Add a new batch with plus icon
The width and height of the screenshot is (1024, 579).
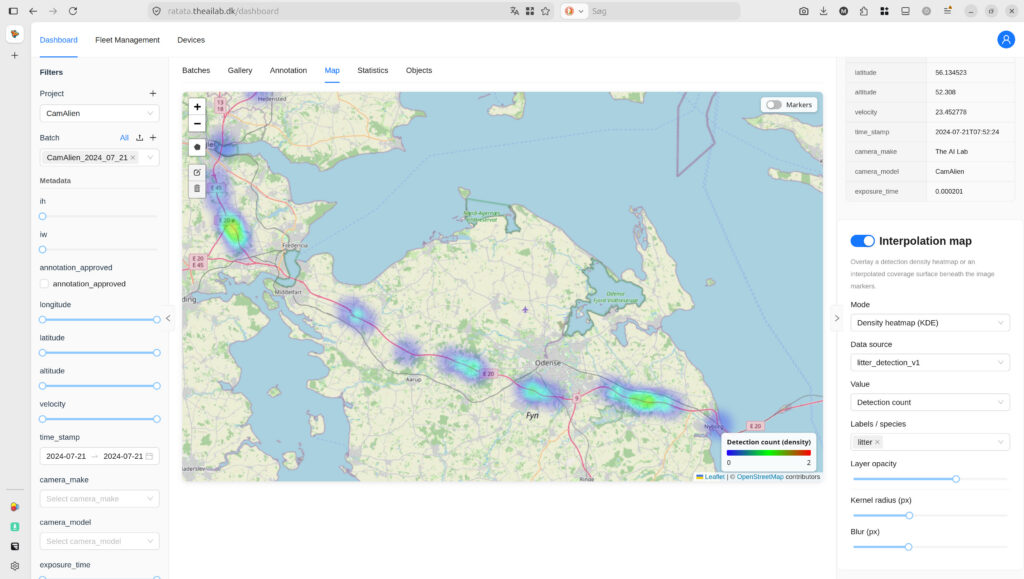pyautogui.click(x=153, y=138)
